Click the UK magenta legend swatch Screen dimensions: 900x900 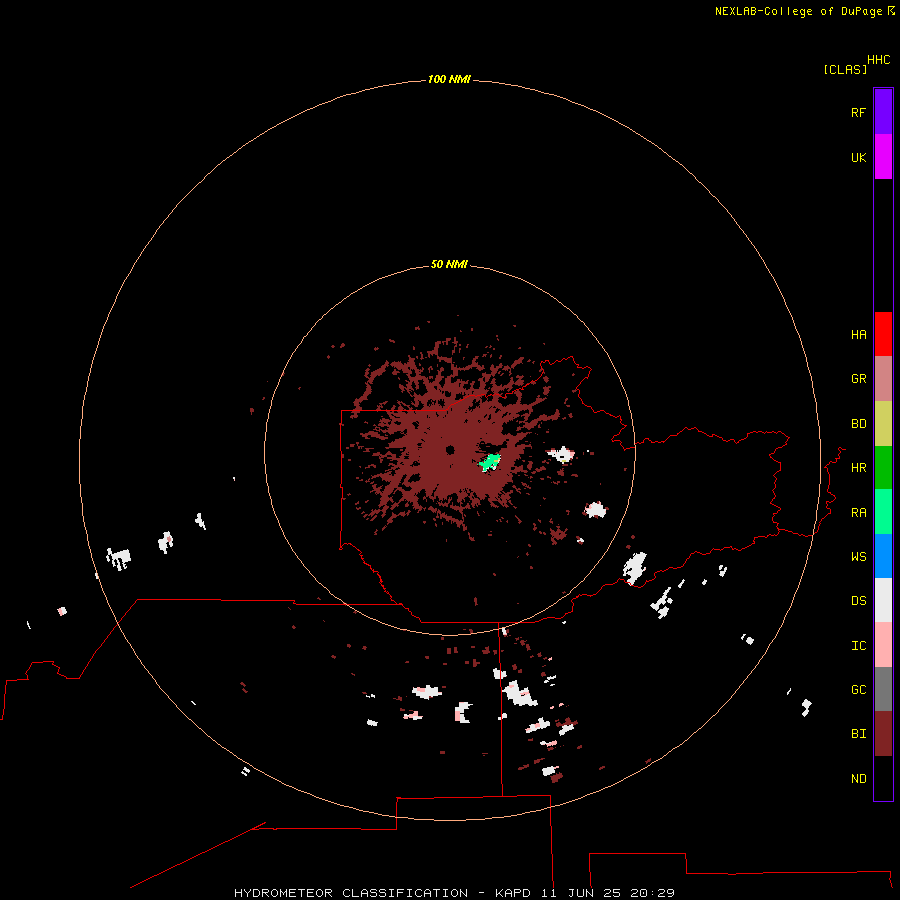[883, 157]
